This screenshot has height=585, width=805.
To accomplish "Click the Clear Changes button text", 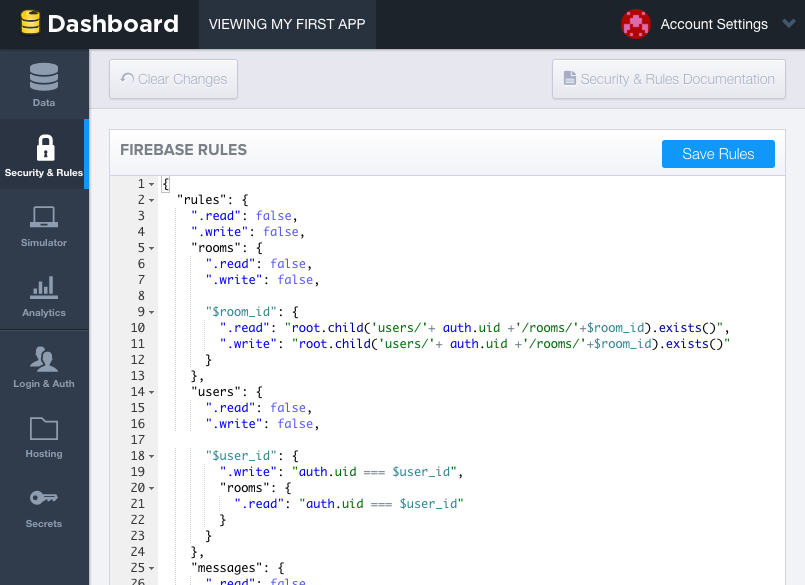I will (182, 79).
